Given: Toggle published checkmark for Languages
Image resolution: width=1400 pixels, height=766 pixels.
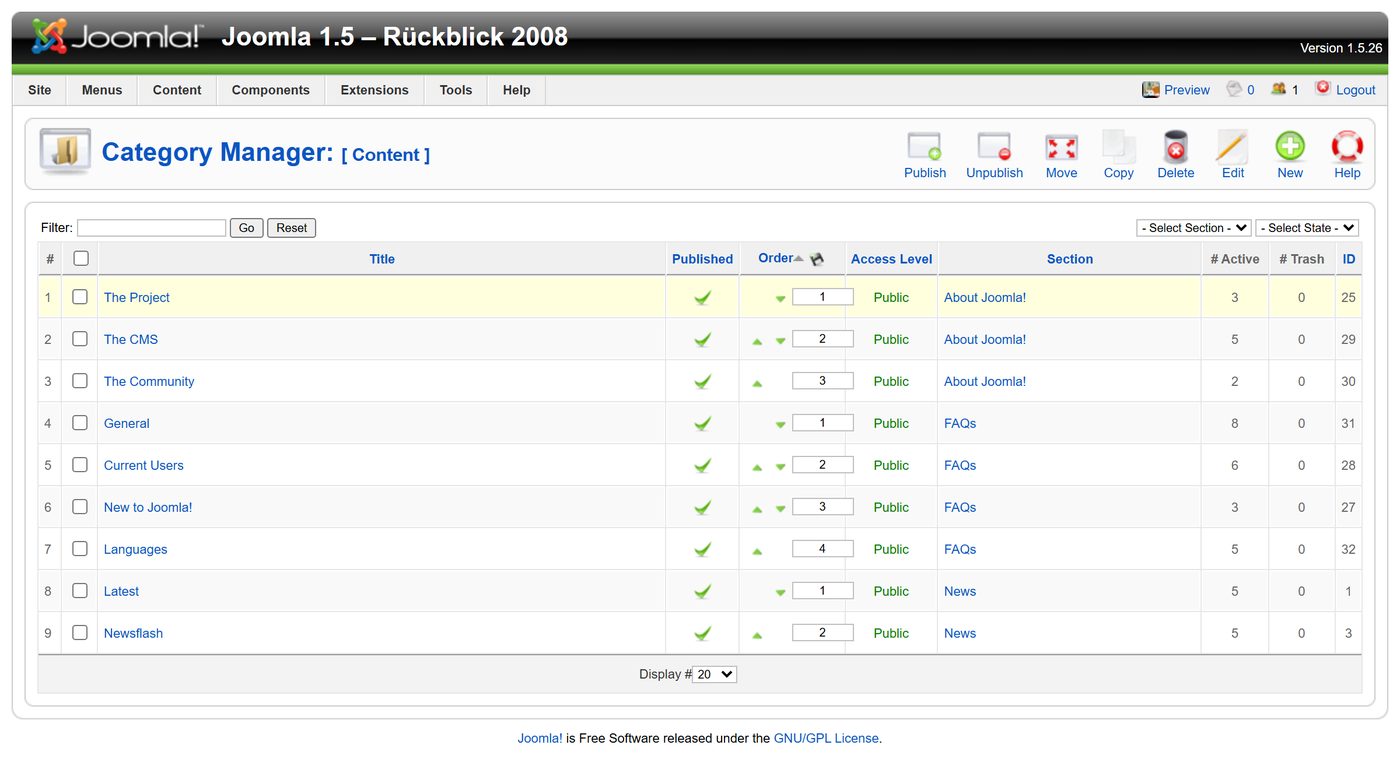Looking at the screenshot, I should pos(703,550).
